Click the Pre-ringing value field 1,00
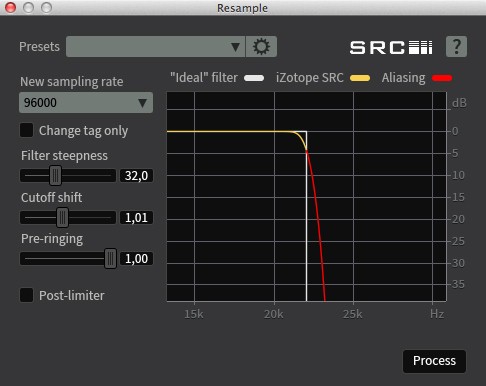The height and width of the screenshot is (386, 486). click(x=136, y=258)
